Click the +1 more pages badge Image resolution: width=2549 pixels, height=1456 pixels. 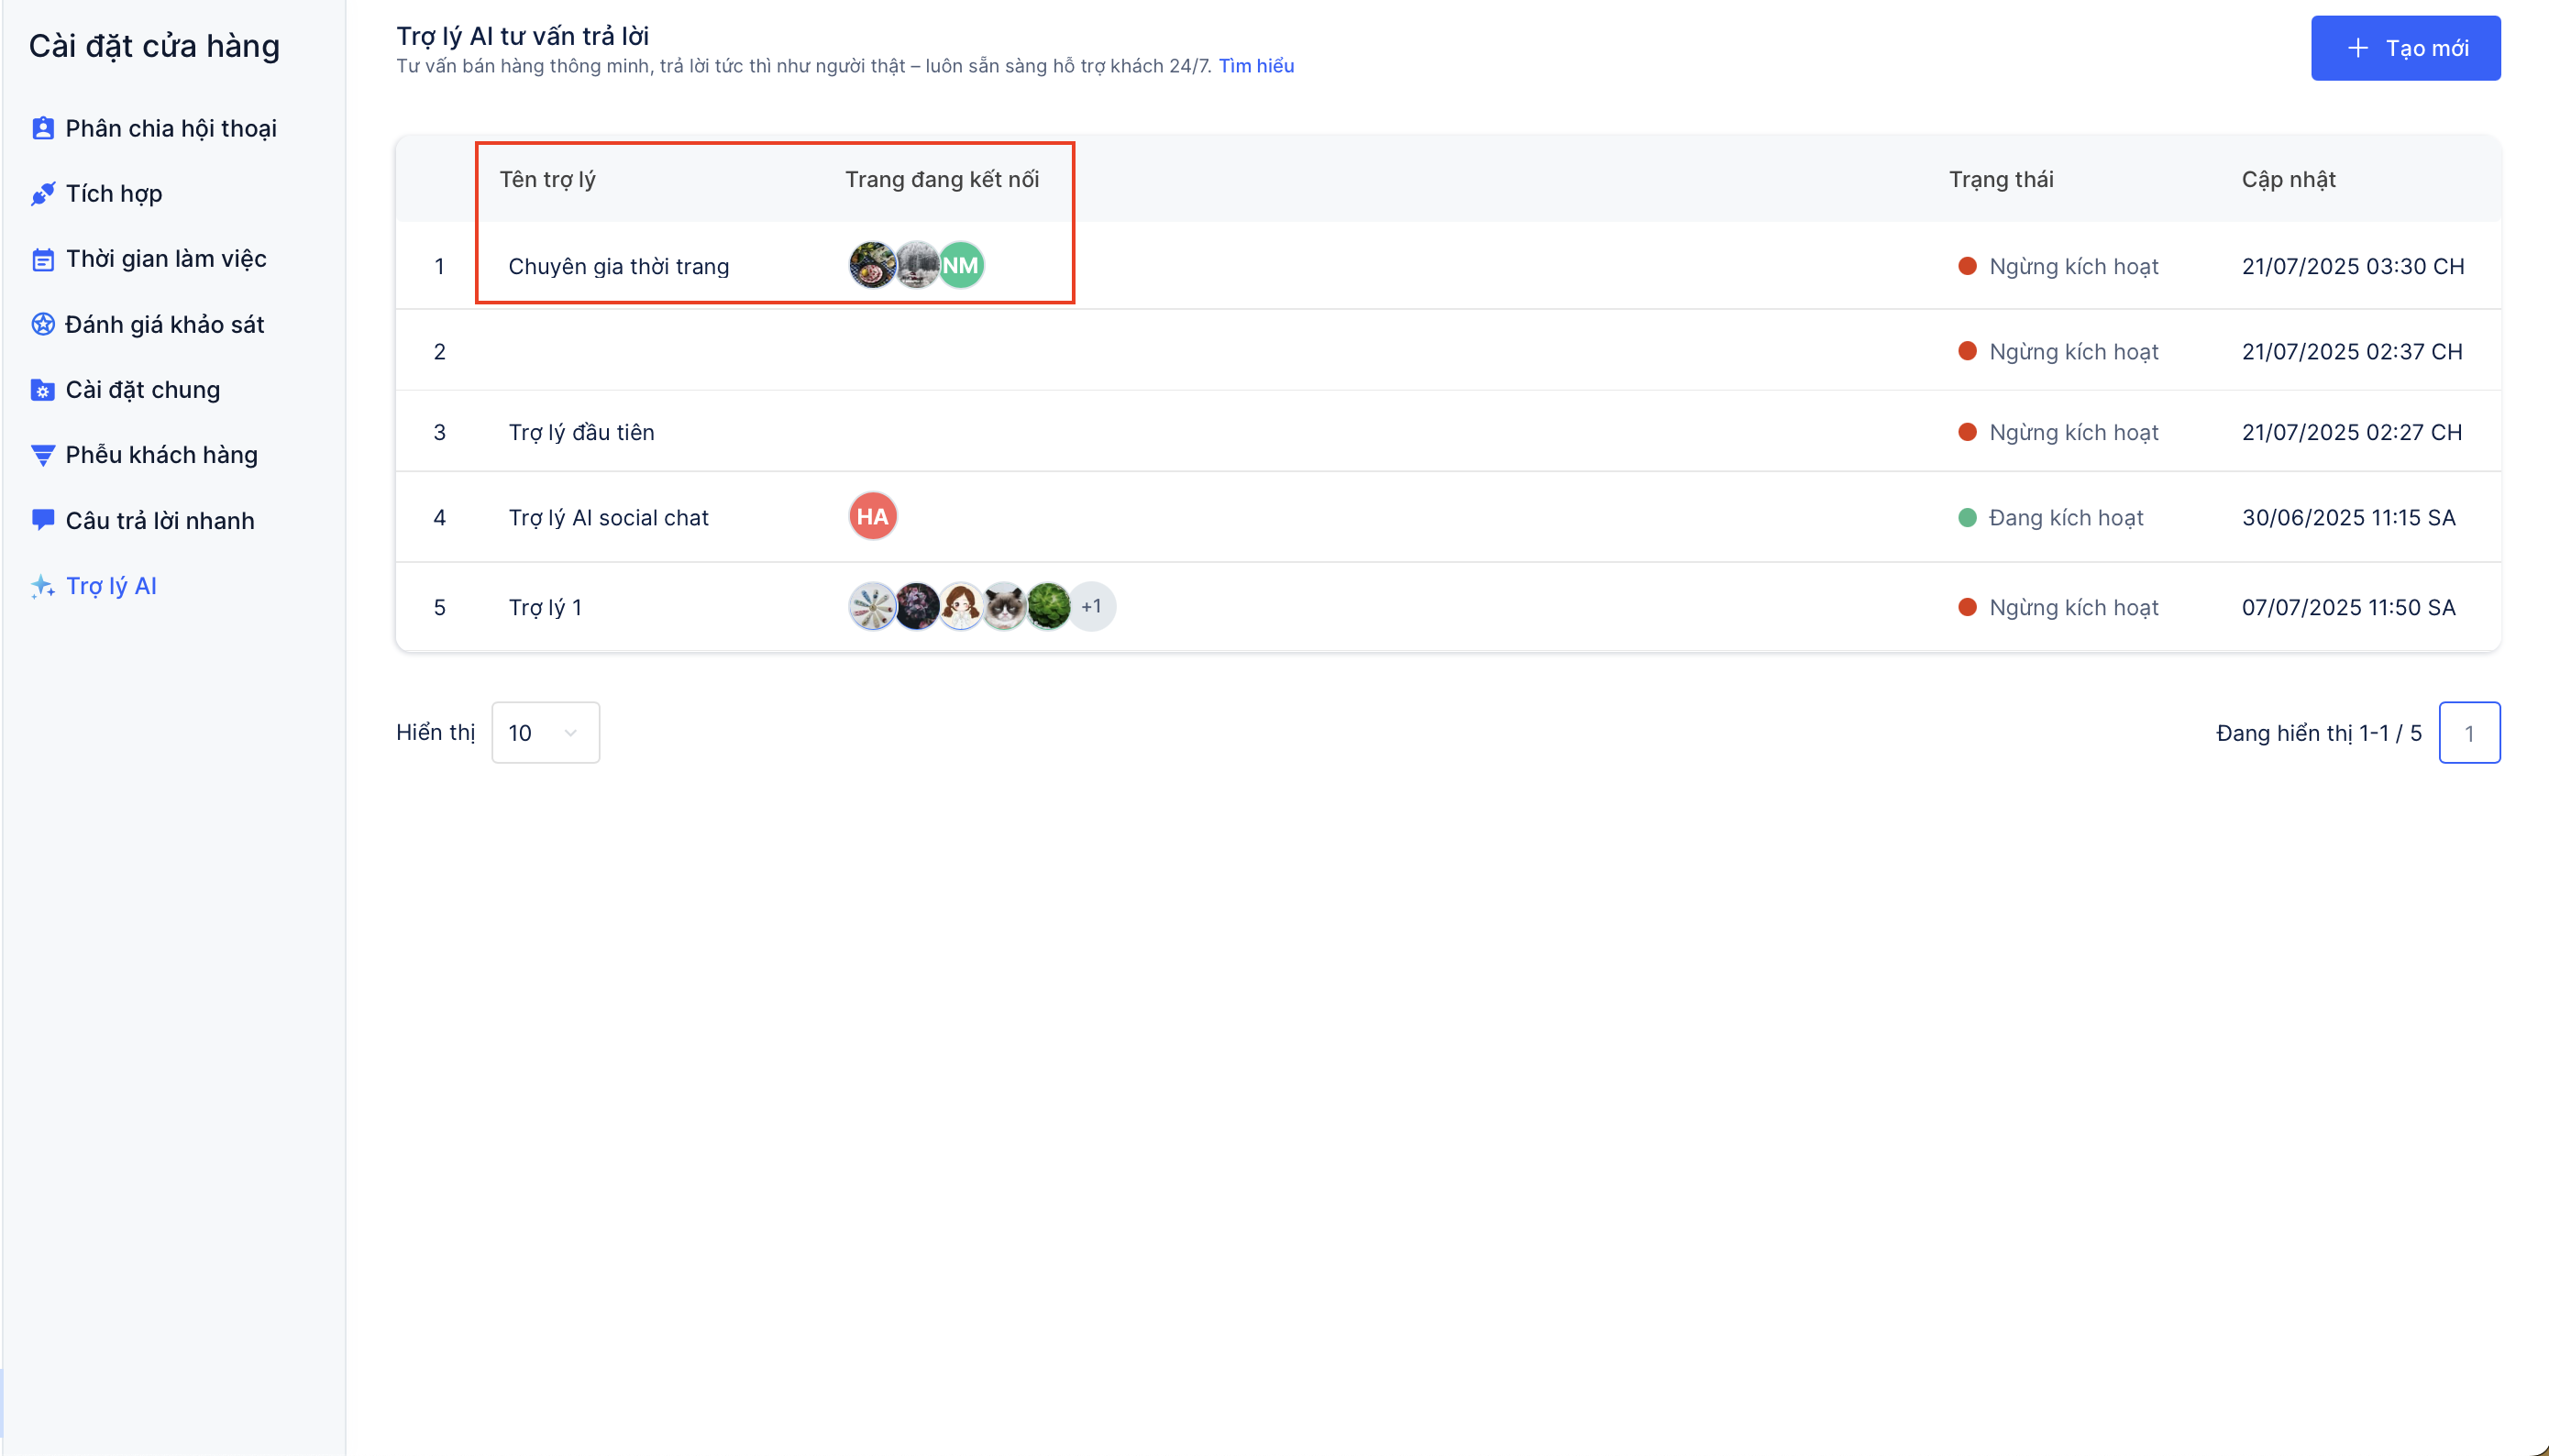1092,606
